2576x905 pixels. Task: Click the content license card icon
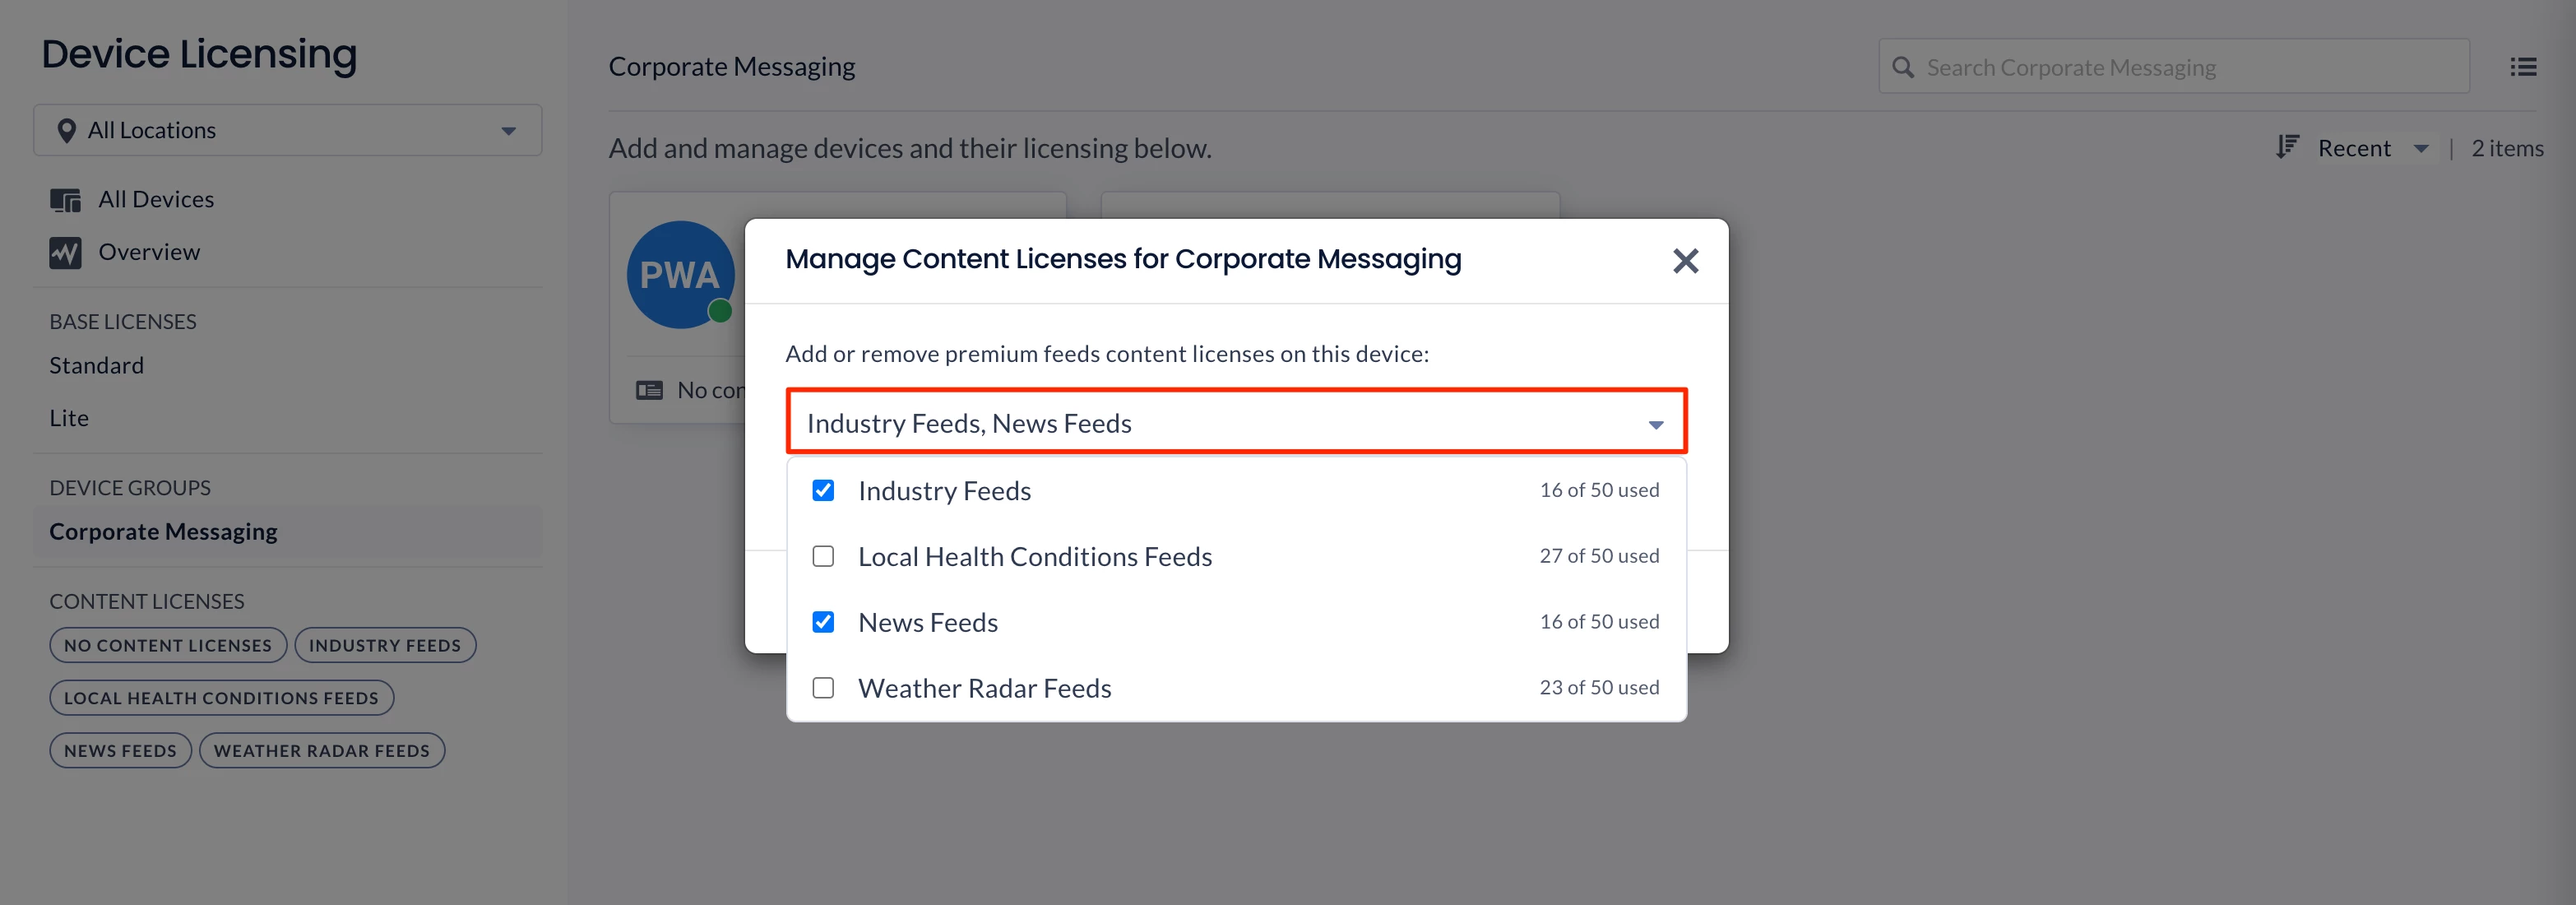tap(649, 391)
